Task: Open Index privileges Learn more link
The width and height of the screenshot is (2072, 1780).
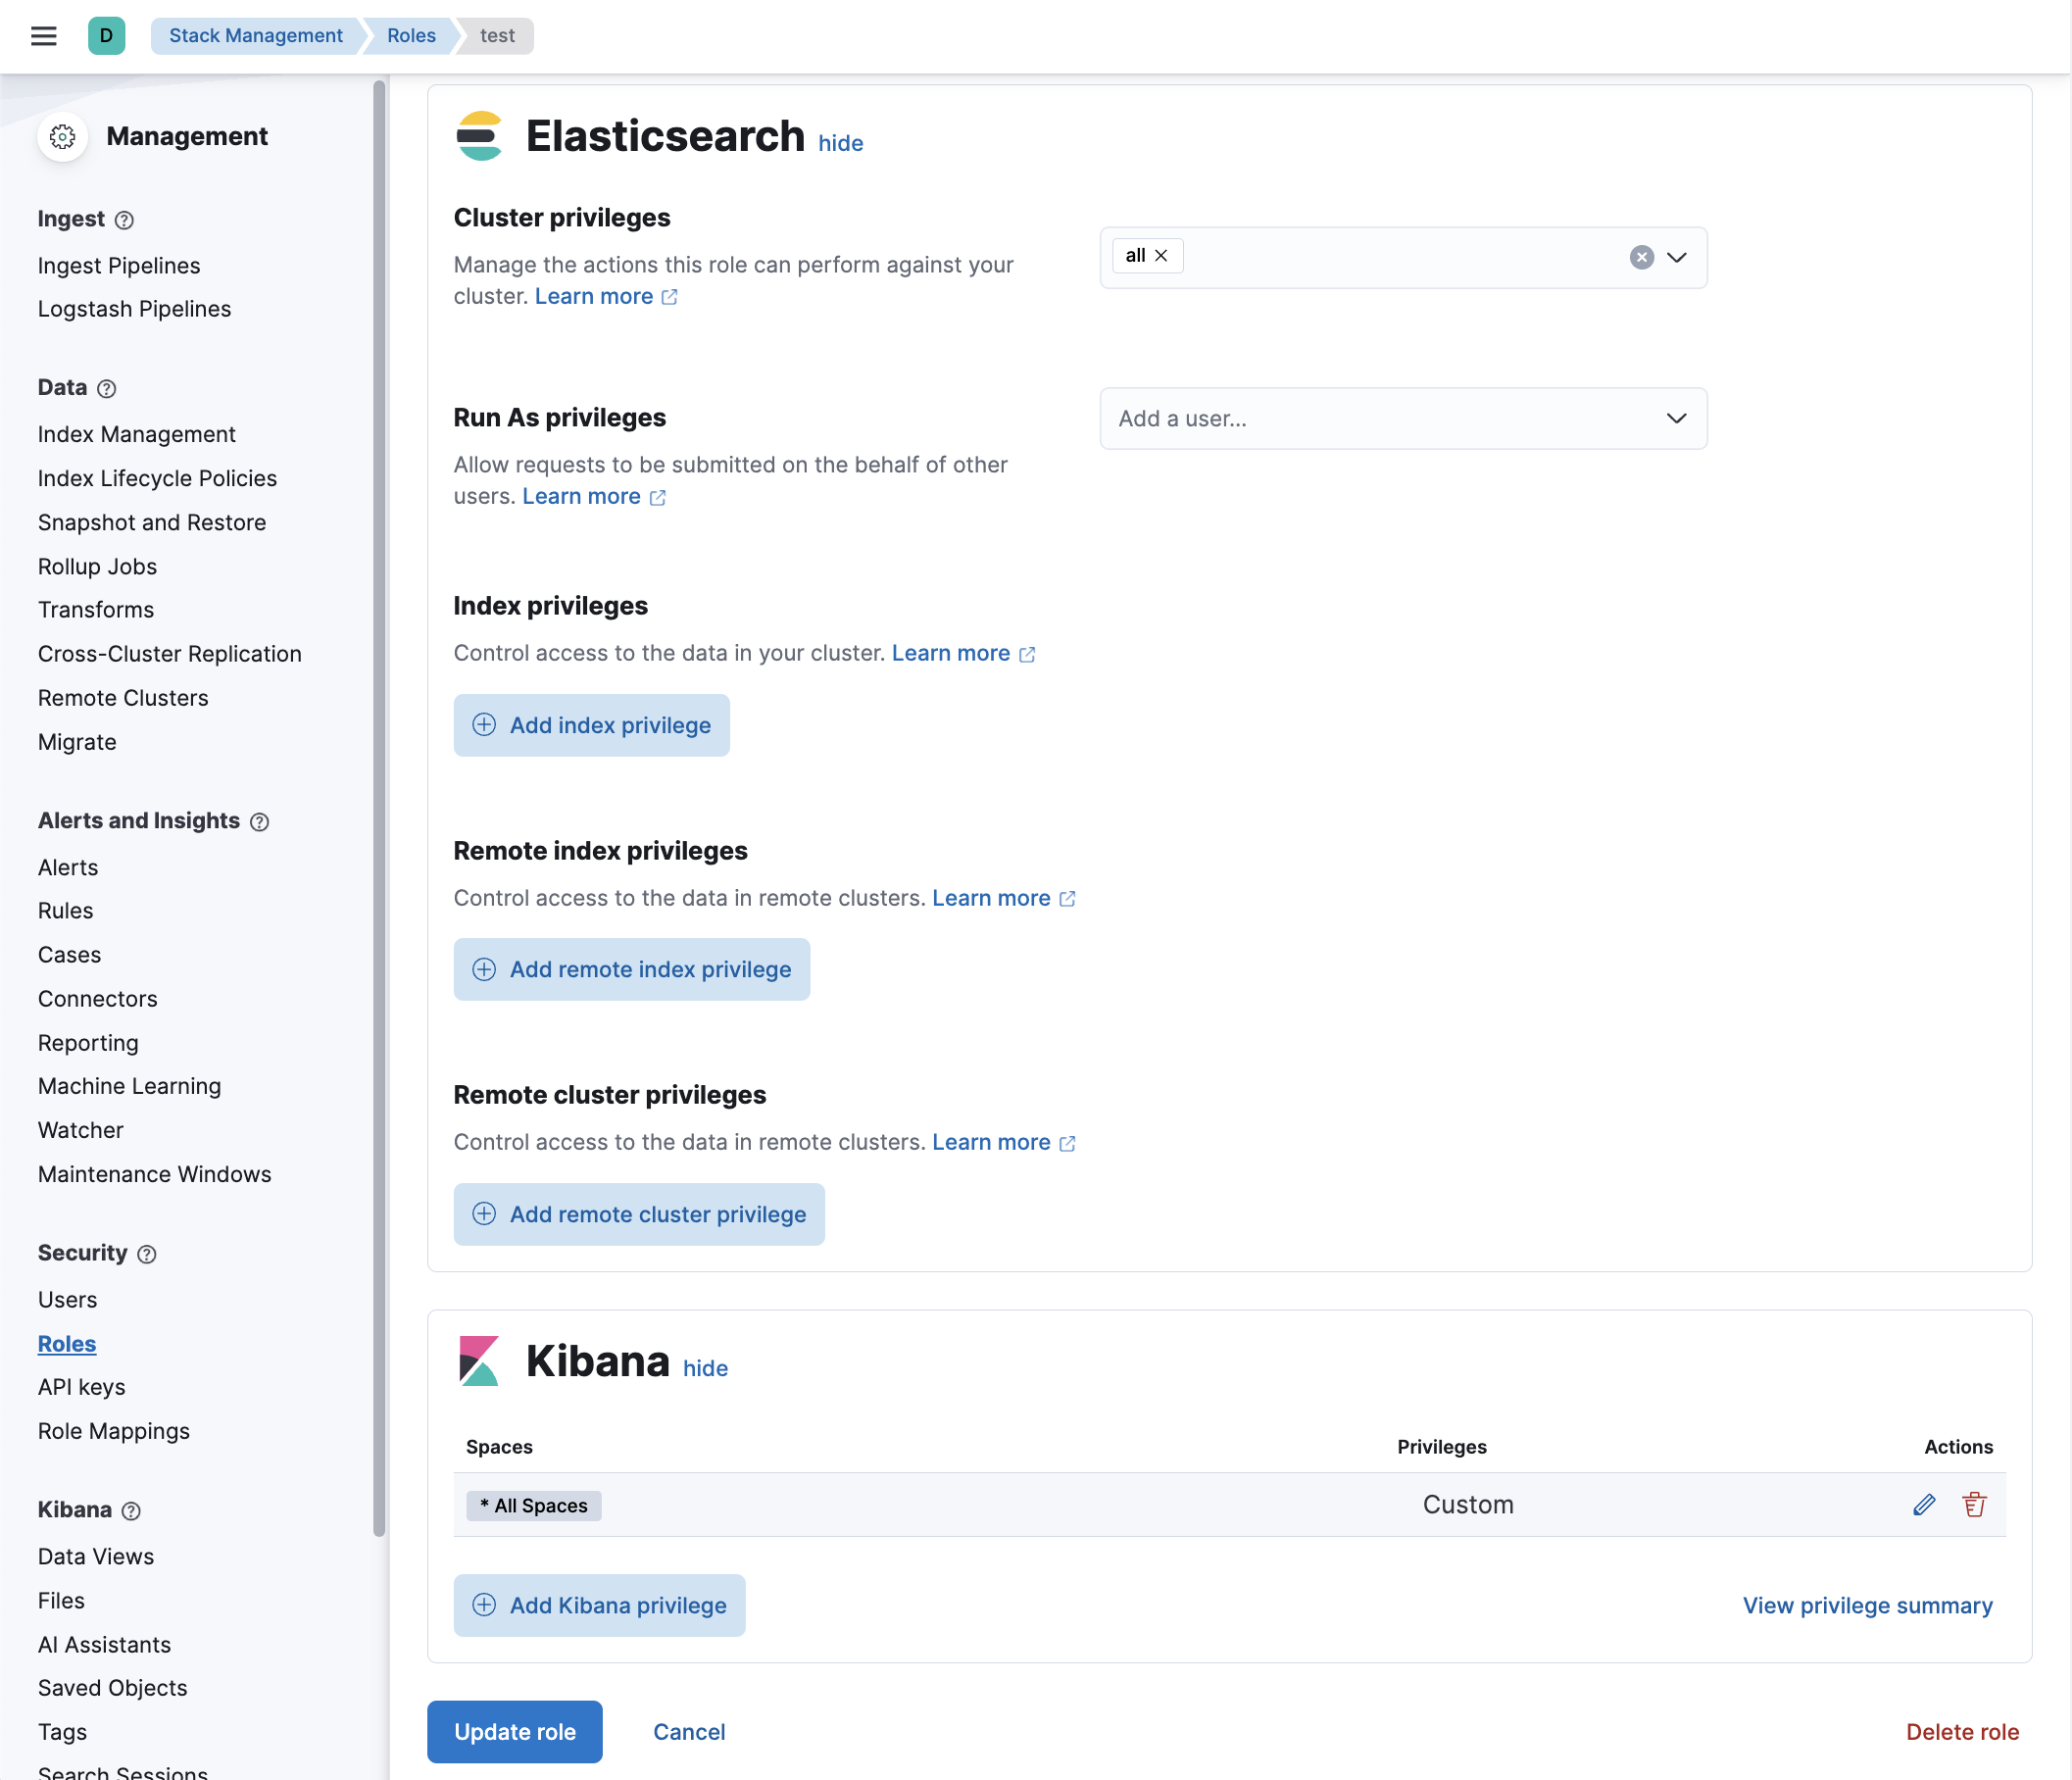Action: 963,653
